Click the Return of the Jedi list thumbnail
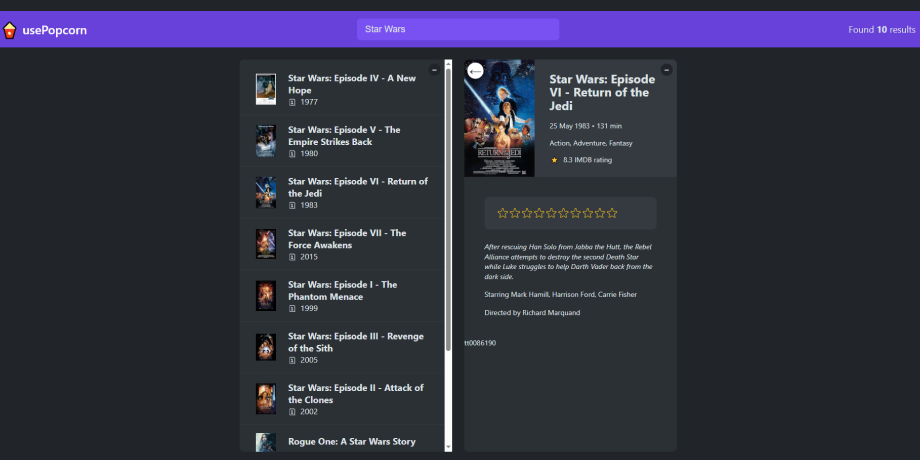Screen dimensions: 920x461 [266, 192]
